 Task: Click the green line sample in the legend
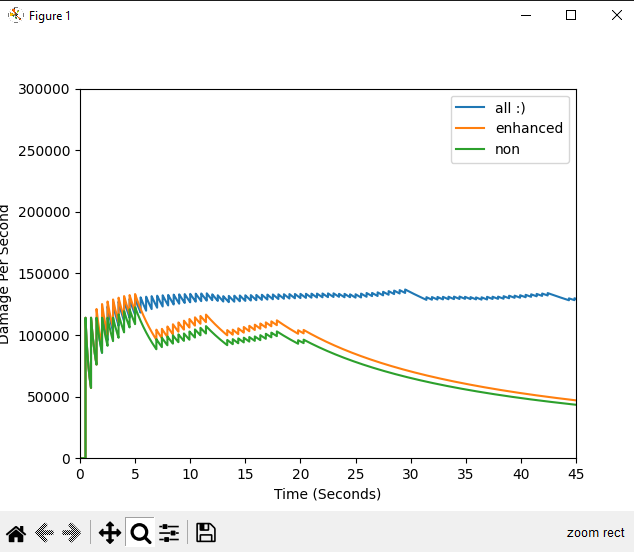(470, 149)
